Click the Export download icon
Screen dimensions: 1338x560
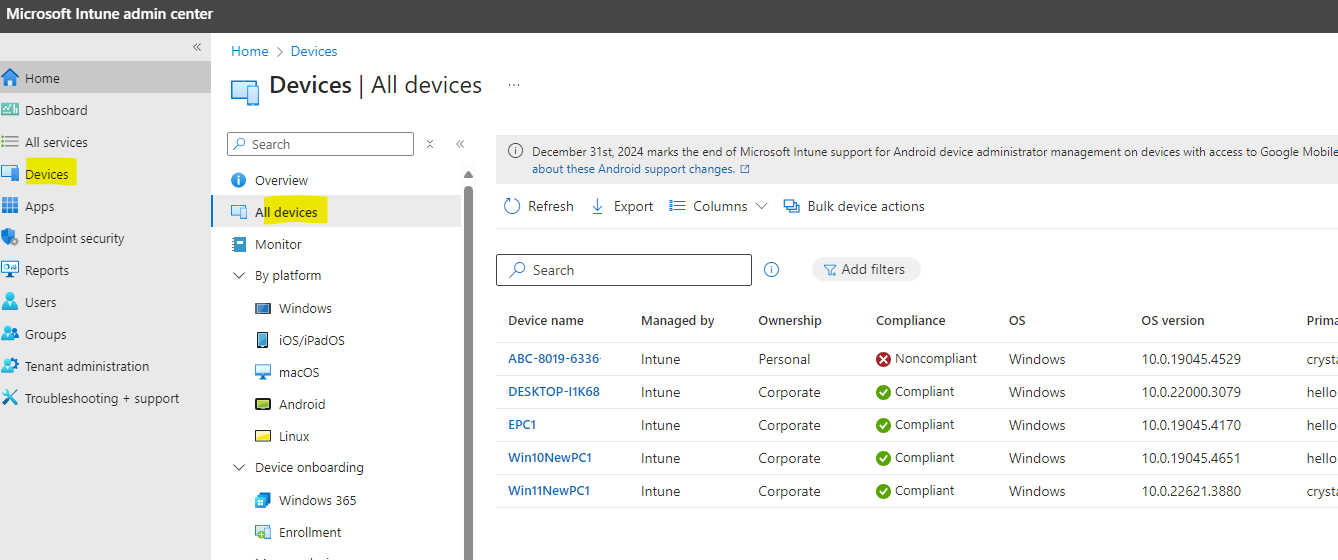coord(598,206)
